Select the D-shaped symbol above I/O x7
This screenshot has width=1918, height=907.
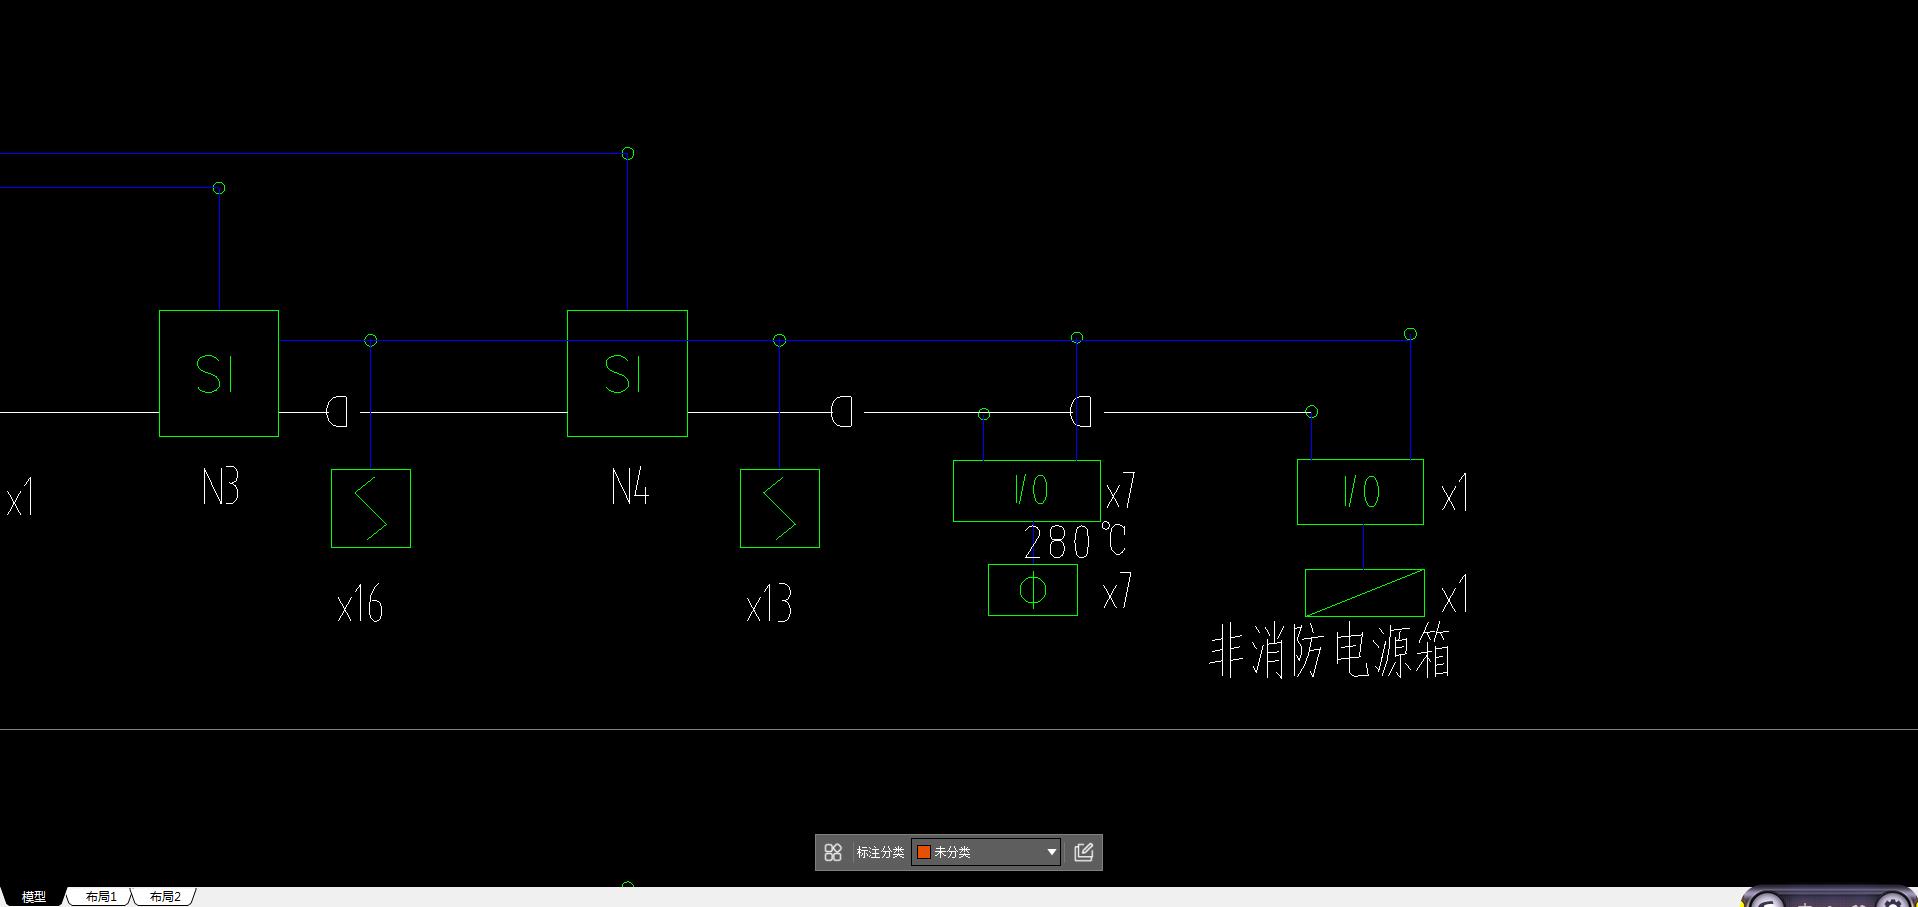pos(1081,412)
